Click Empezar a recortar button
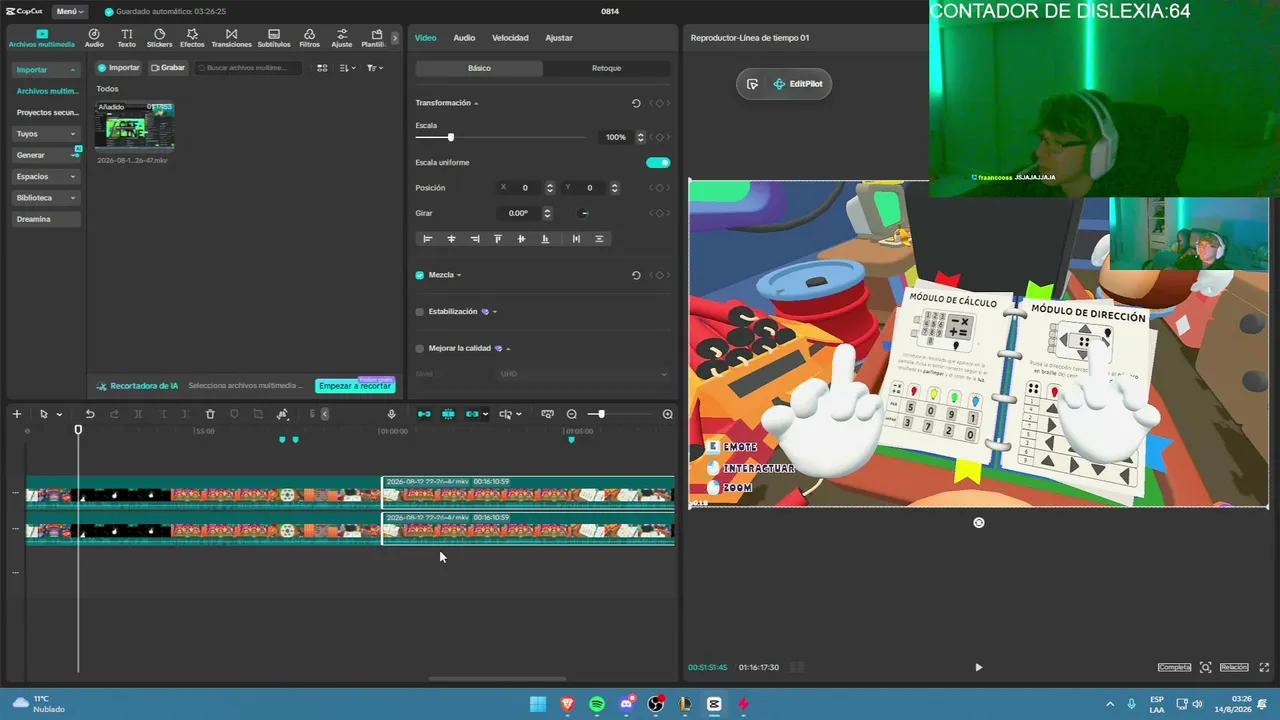The height and width of the screenshot is (720, 1280). click(355, 386)
